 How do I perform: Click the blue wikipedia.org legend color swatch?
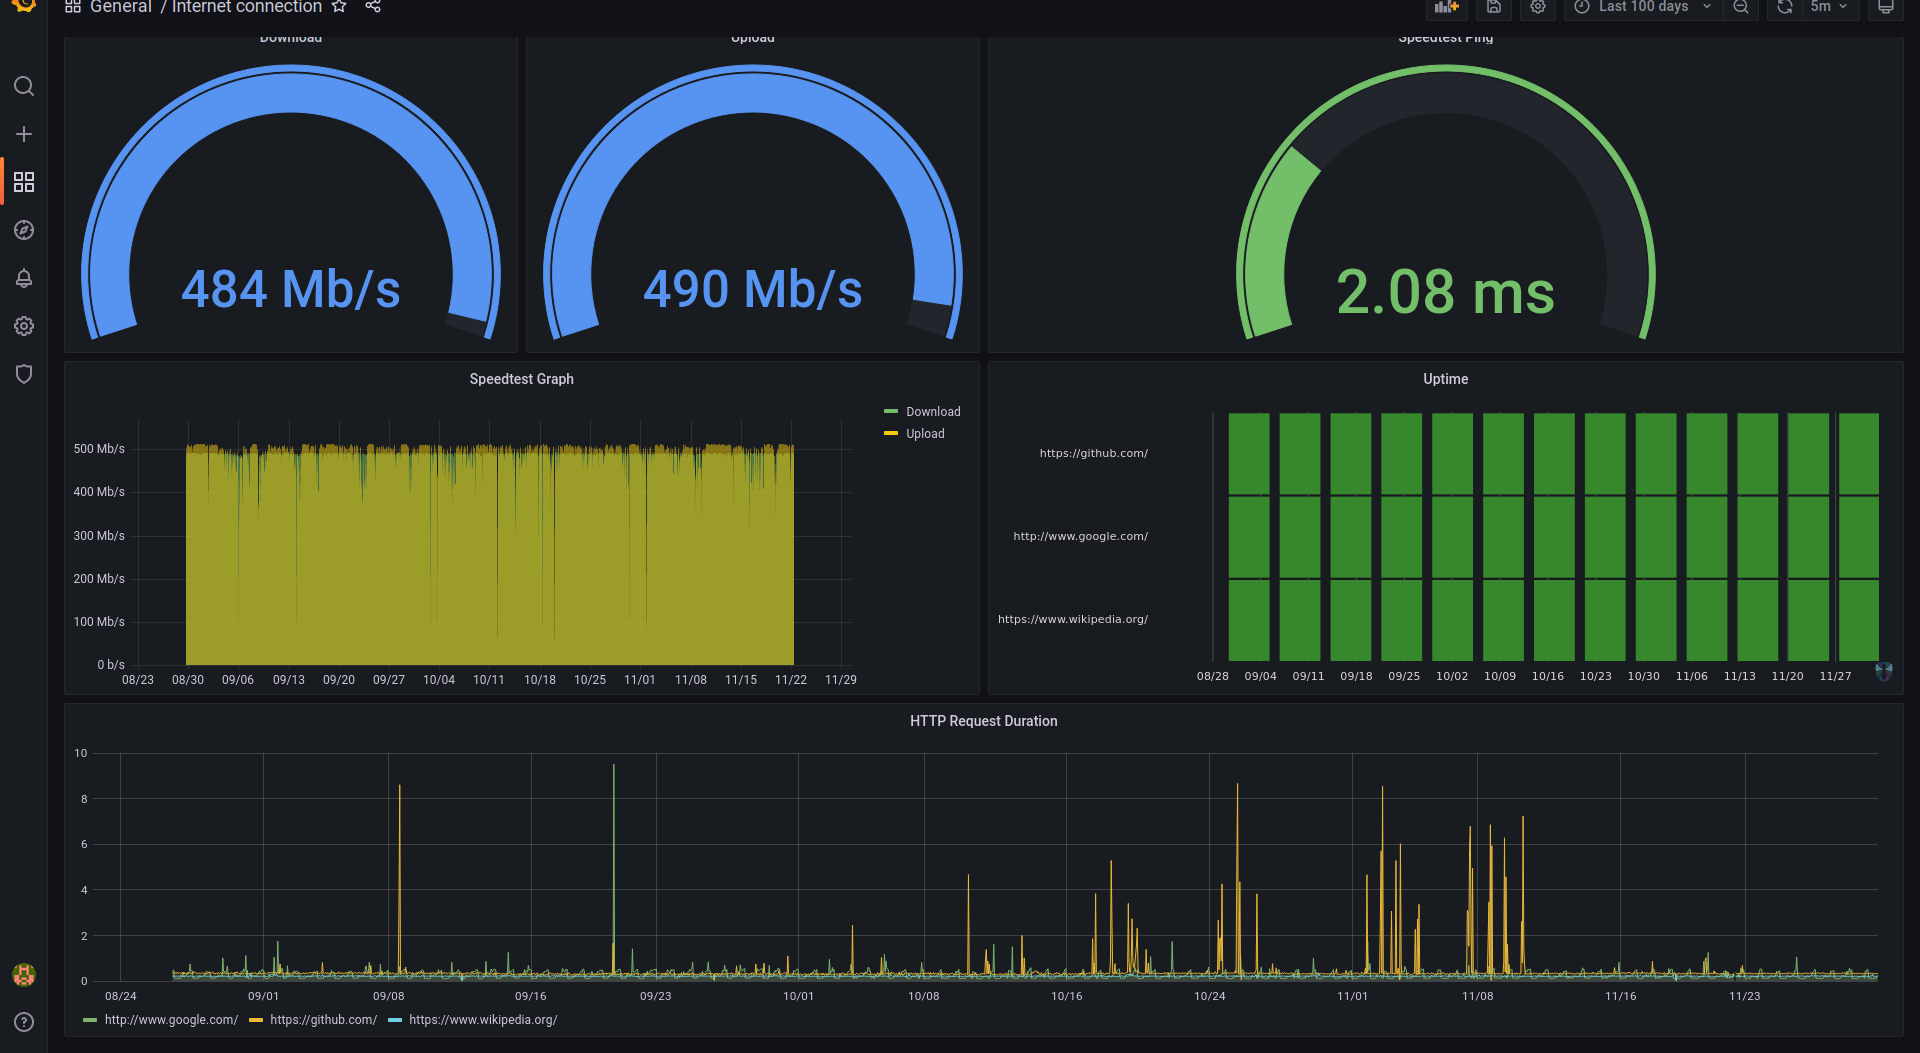[x=395, y=1020]
